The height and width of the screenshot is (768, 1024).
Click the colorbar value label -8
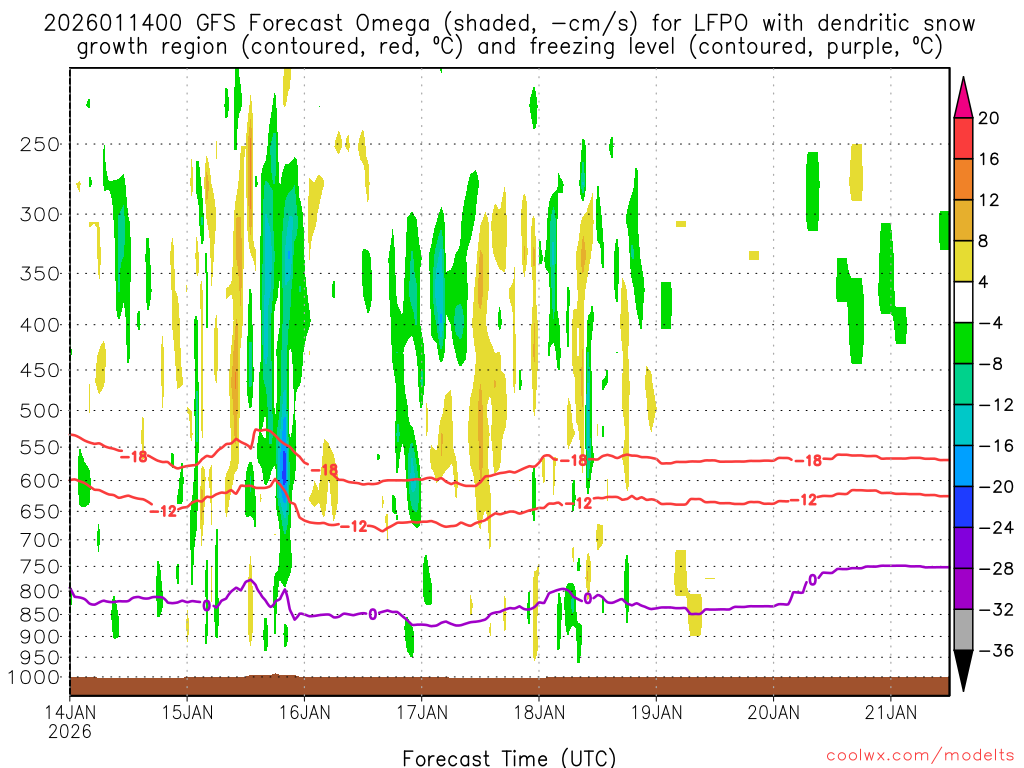pyautogui.click(x=990, y=364)
